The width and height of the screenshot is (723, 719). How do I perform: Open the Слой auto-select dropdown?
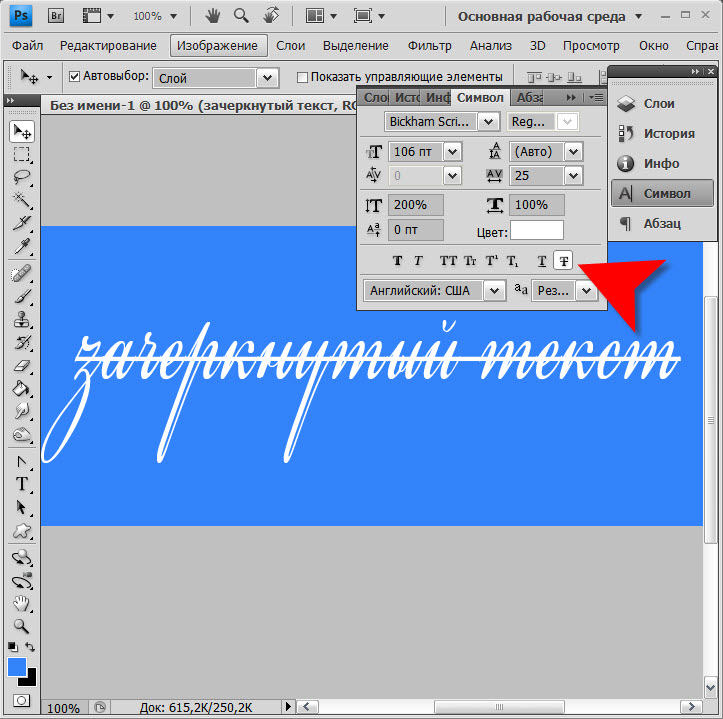pos(267,78)
